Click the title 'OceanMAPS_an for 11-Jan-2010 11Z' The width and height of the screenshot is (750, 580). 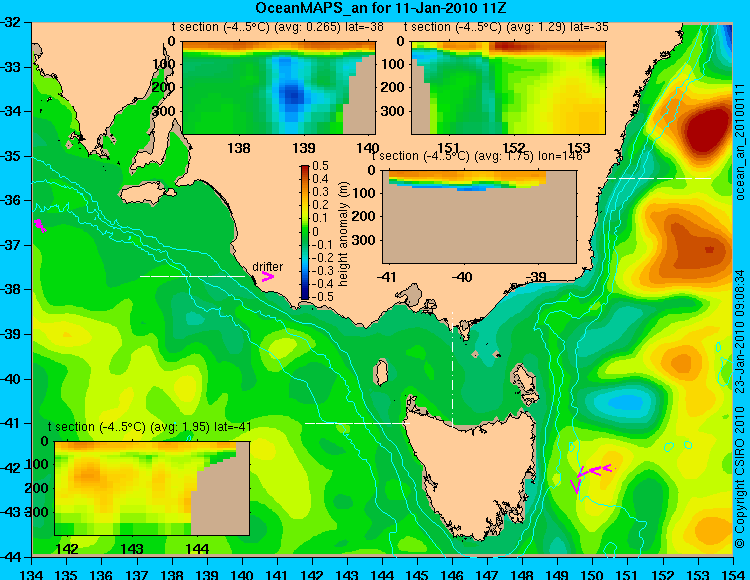click(x=380, y=8)
